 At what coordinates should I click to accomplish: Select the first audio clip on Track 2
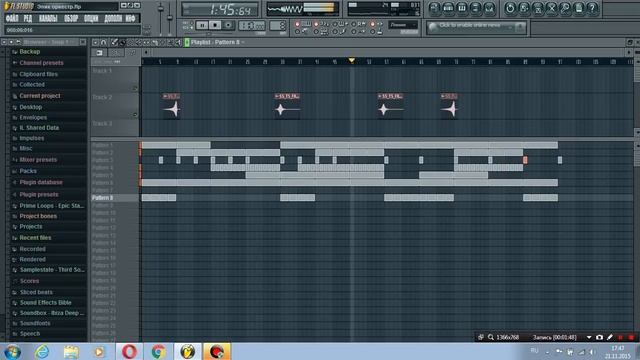171,106
